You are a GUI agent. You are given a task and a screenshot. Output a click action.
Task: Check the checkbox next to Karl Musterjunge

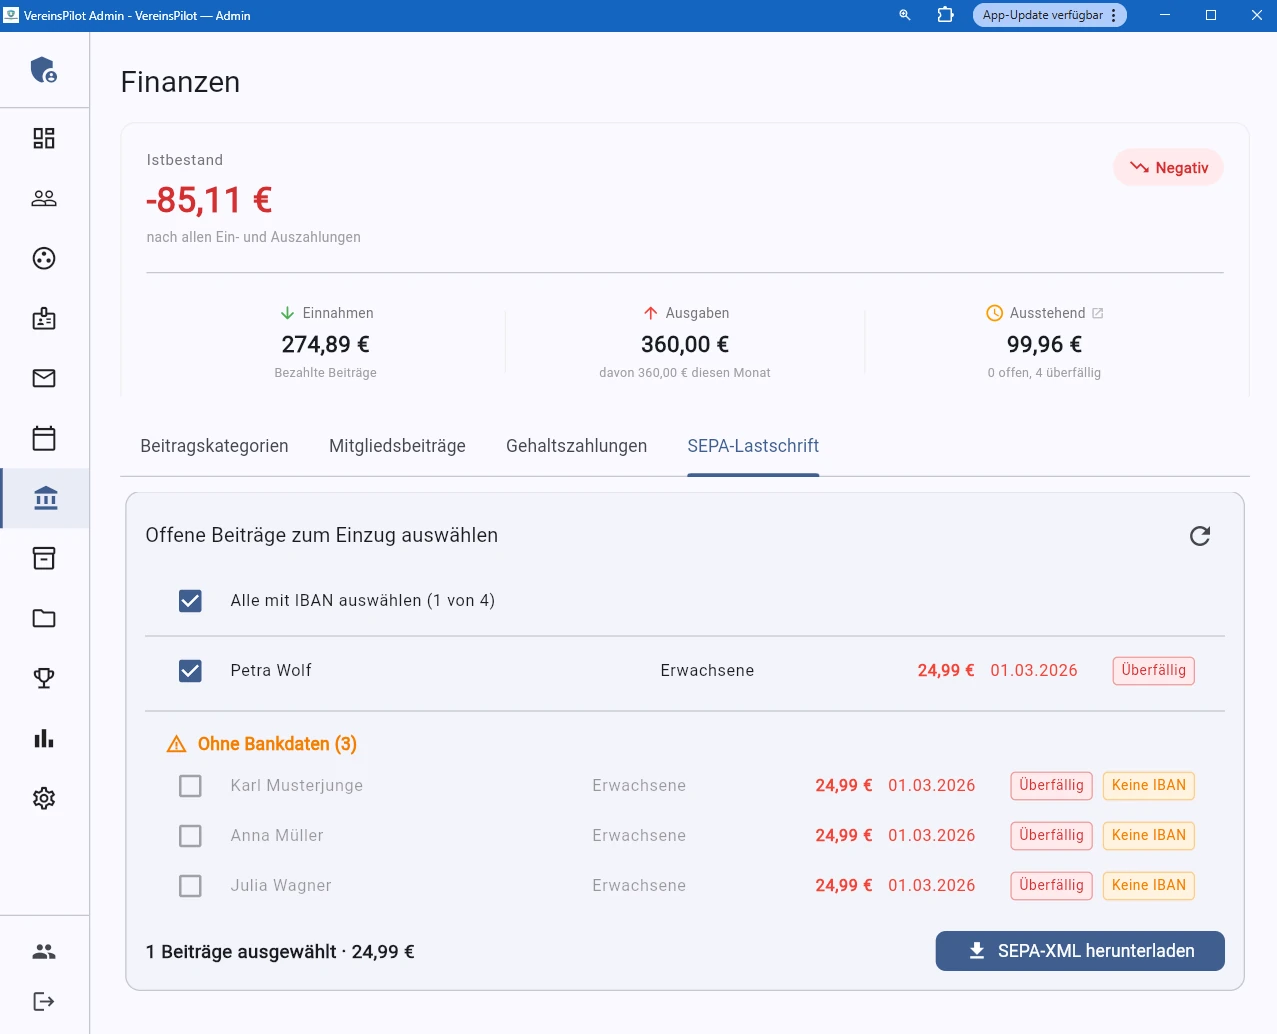click(x=190, y=785)
